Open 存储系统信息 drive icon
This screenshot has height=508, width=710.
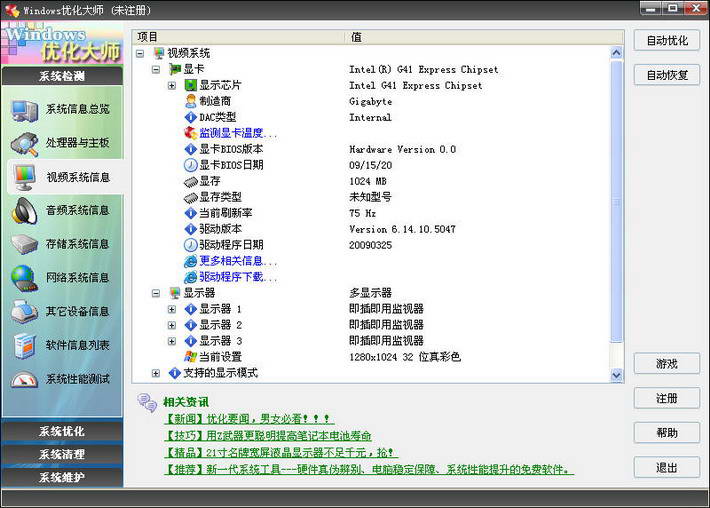(x=24, y=244)
